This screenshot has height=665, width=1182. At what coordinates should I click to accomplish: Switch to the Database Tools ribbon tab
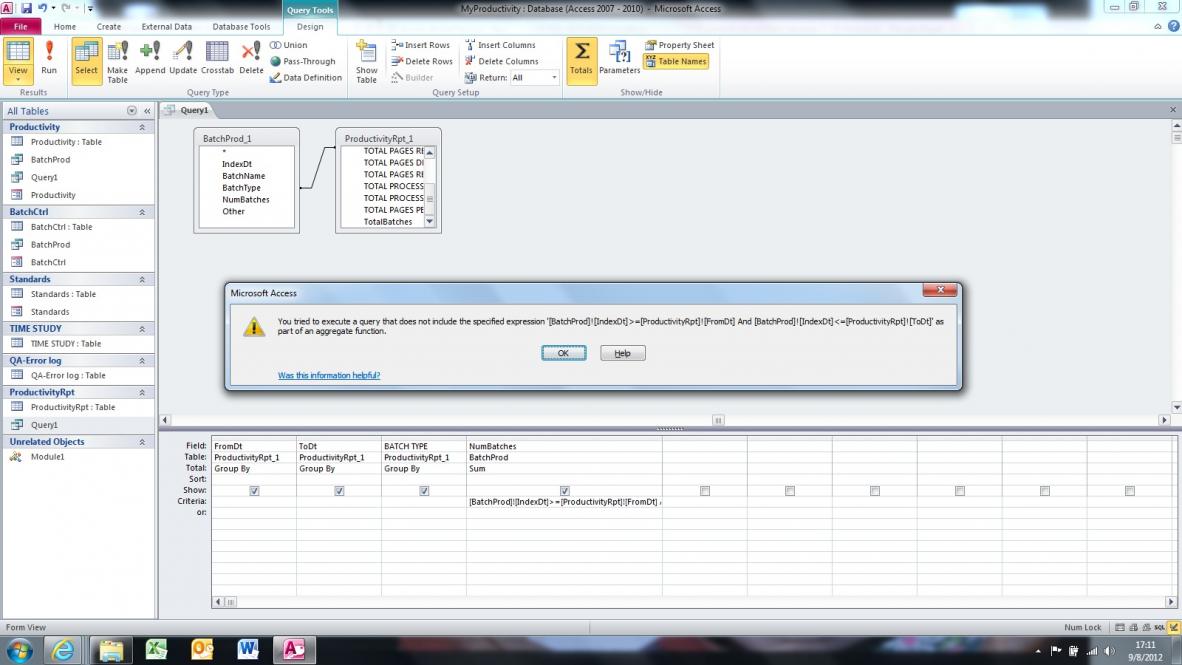pyautogui.click(x=241, y=26)
